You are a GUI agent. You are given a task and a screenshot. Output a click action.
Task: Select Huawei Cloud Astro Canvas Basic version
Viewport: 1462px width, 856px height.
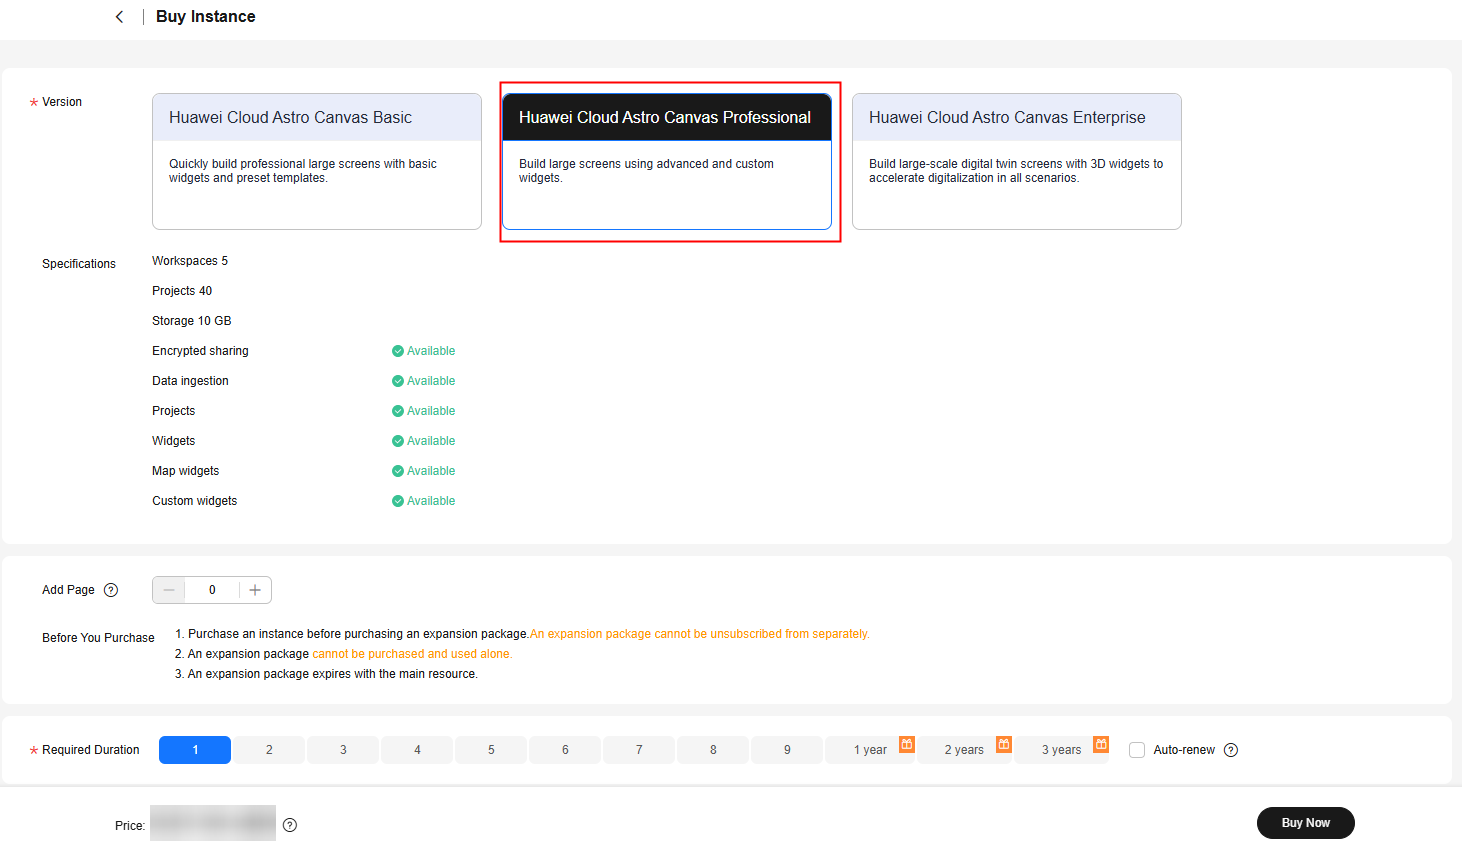click(317, 161)
